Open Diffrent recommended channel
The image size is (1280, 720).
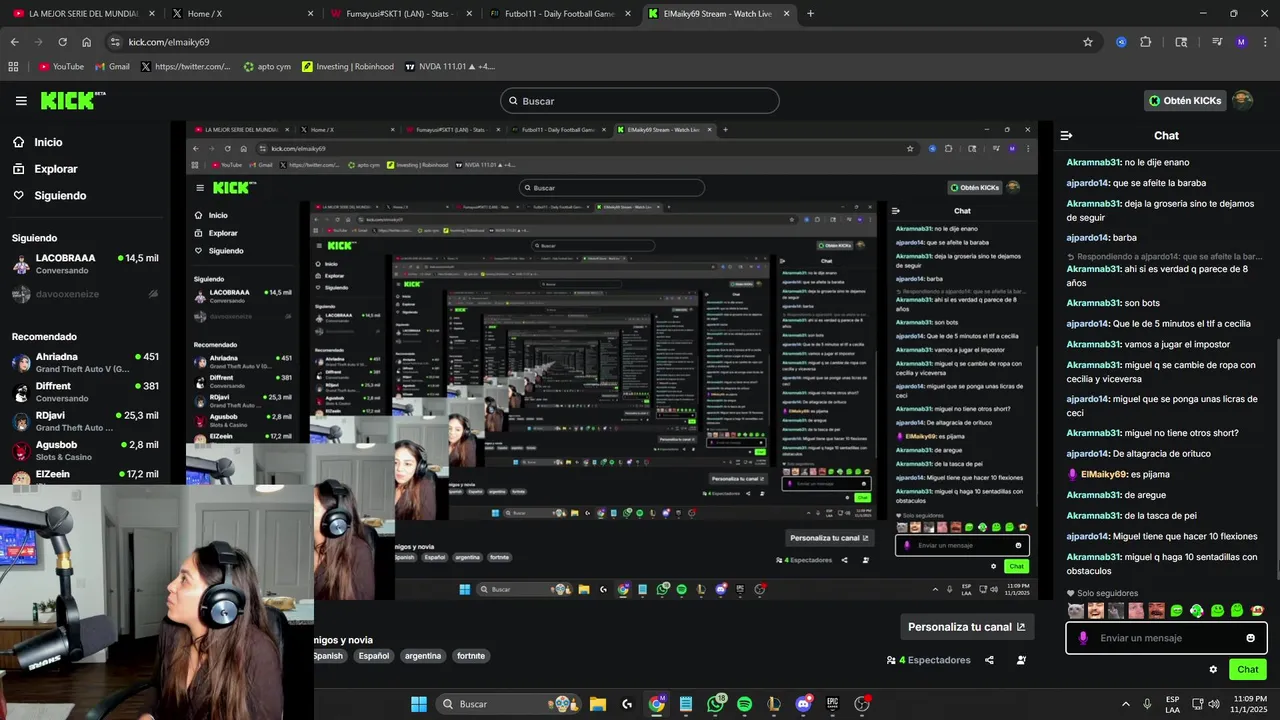(x=85, y=392)
